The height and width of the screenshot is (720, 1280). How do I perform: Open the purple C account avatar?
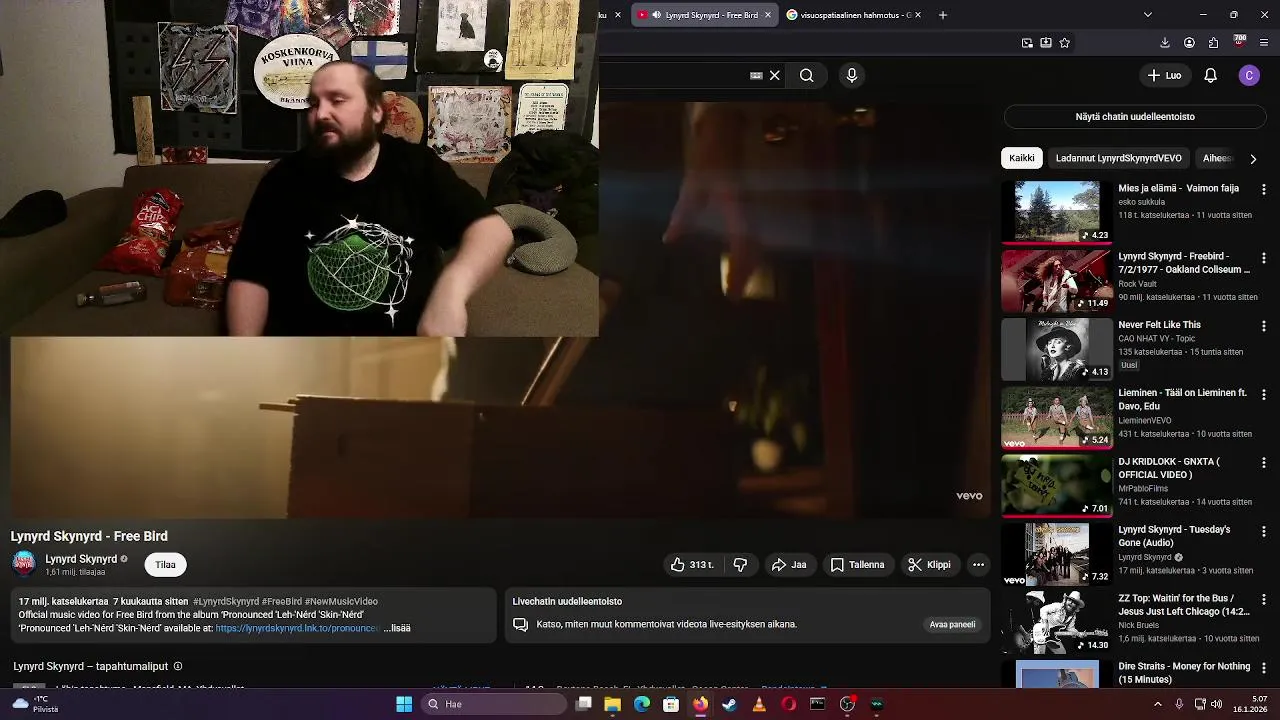pyautogui.click(x=1249, y=75)
